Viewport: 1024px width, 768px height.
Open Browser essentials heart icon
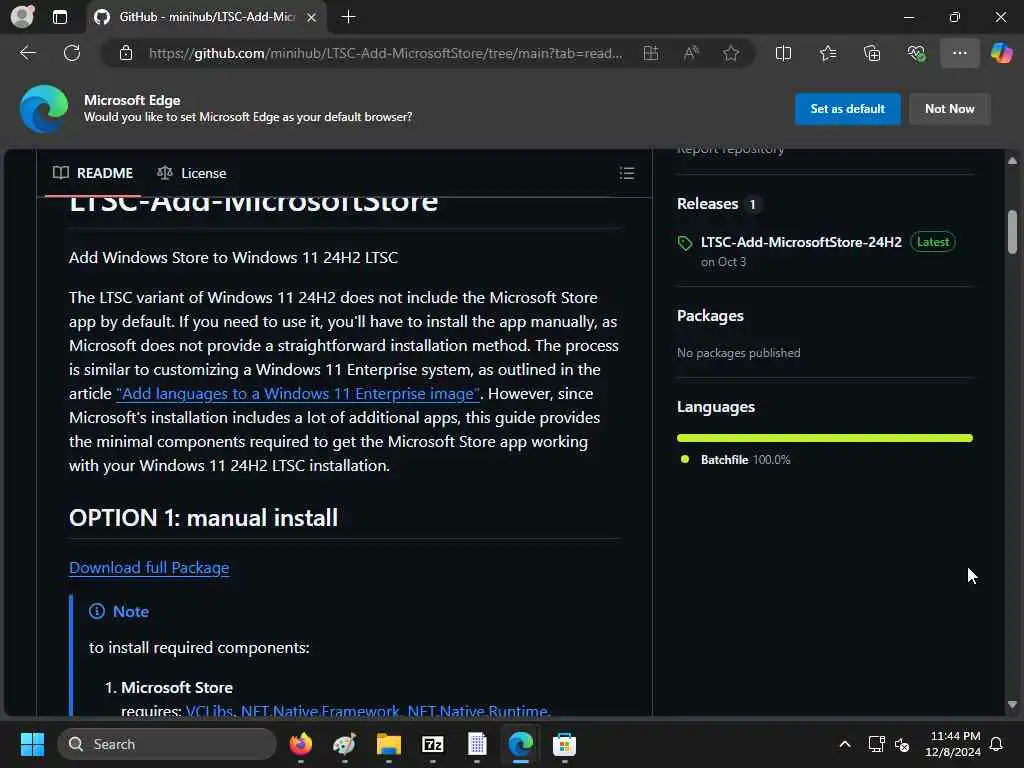tap(916, 53)
